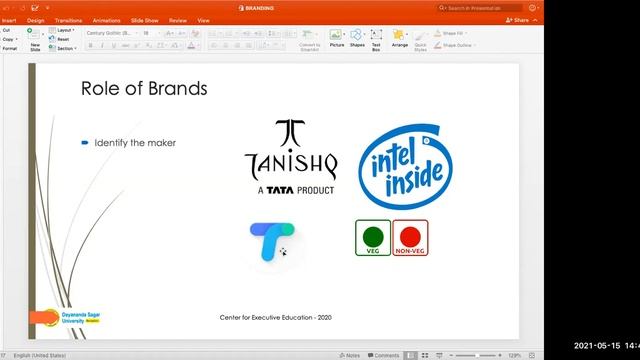Increase font size with A+ icon
The width and height of the screenshot is (640, 360).
tap(169, 33)
